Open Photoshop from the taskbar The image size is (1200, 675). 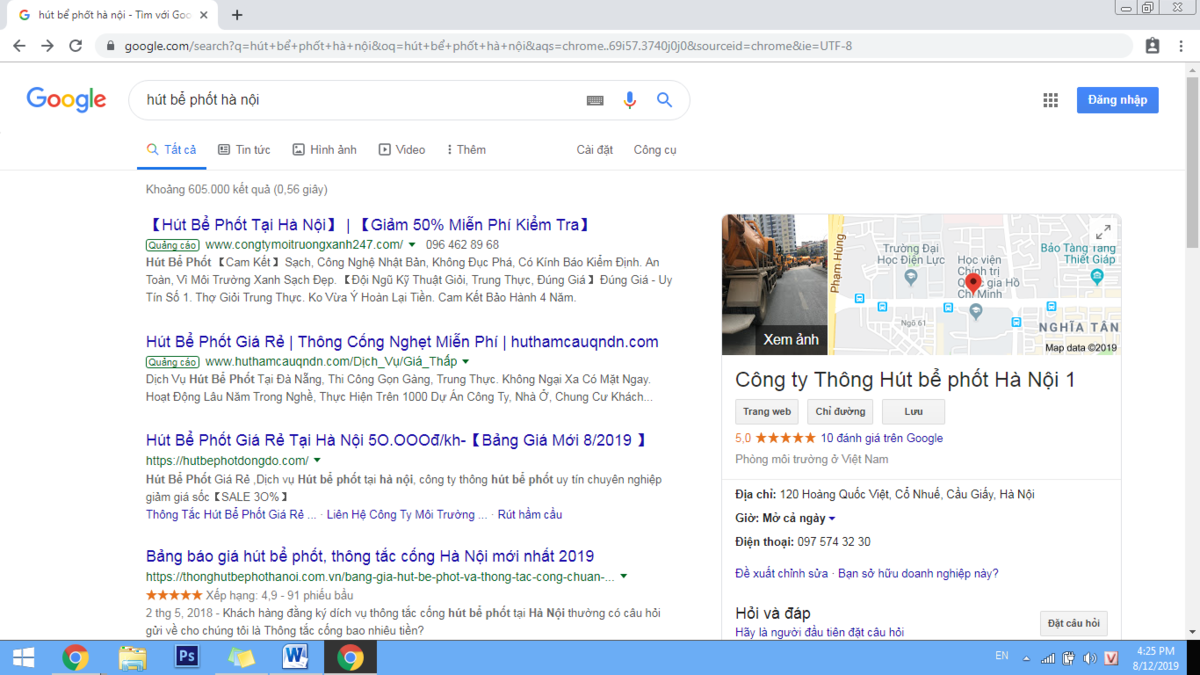pyautogui.click(x=187, y=657)
